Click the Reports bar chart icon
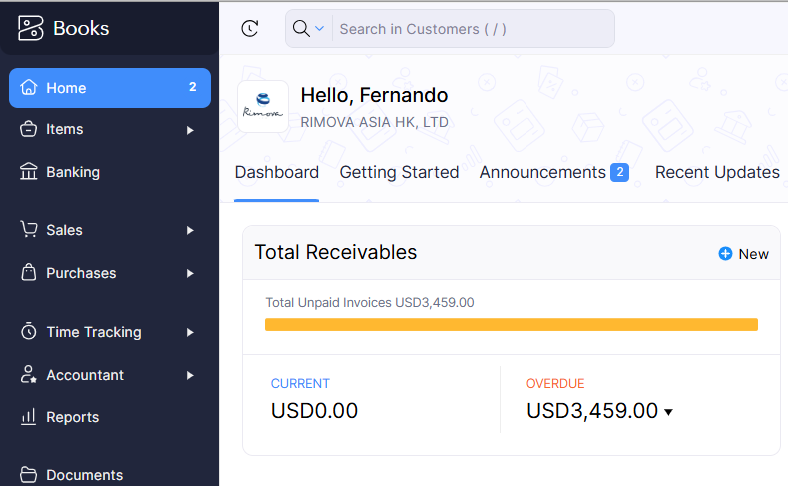This screenshot has width=788, height=486. click(29, 417)
